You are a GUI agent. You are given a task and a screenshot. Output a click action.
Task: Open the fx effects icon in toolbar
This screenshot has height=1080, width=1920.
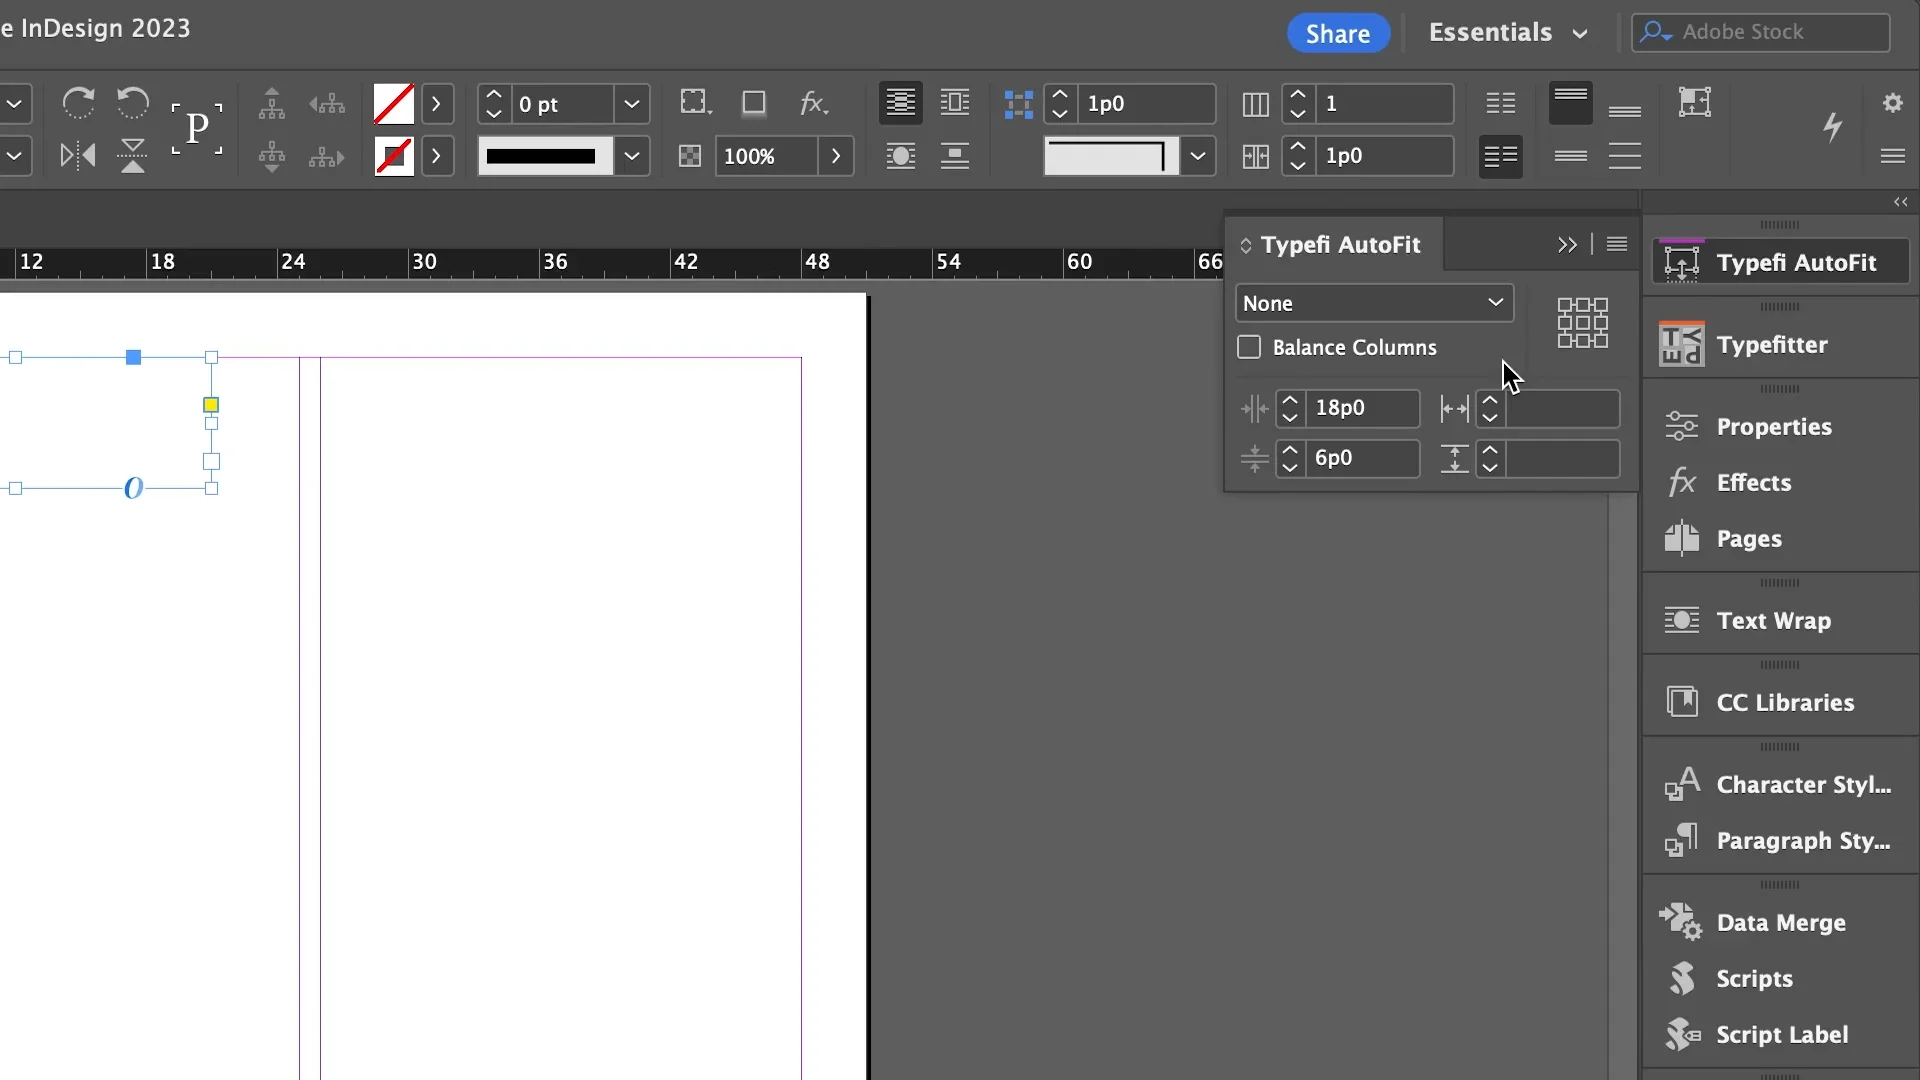point(813,103)
